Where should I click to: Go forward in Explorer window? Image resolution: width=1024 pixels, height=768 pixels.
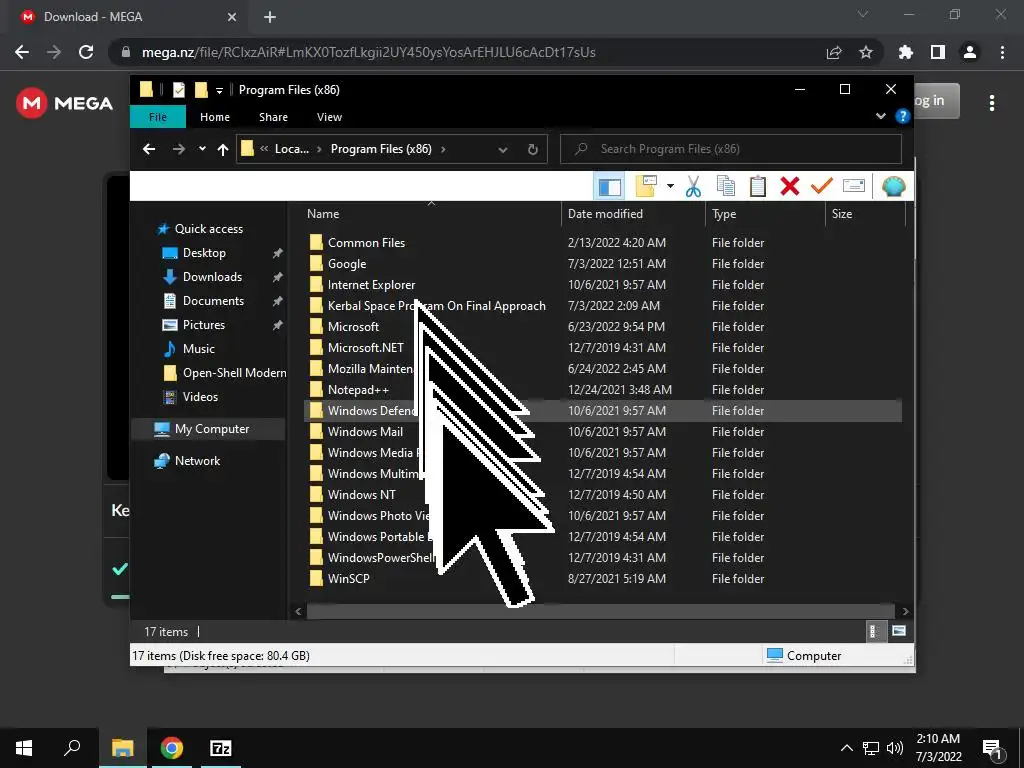point(178,149)
